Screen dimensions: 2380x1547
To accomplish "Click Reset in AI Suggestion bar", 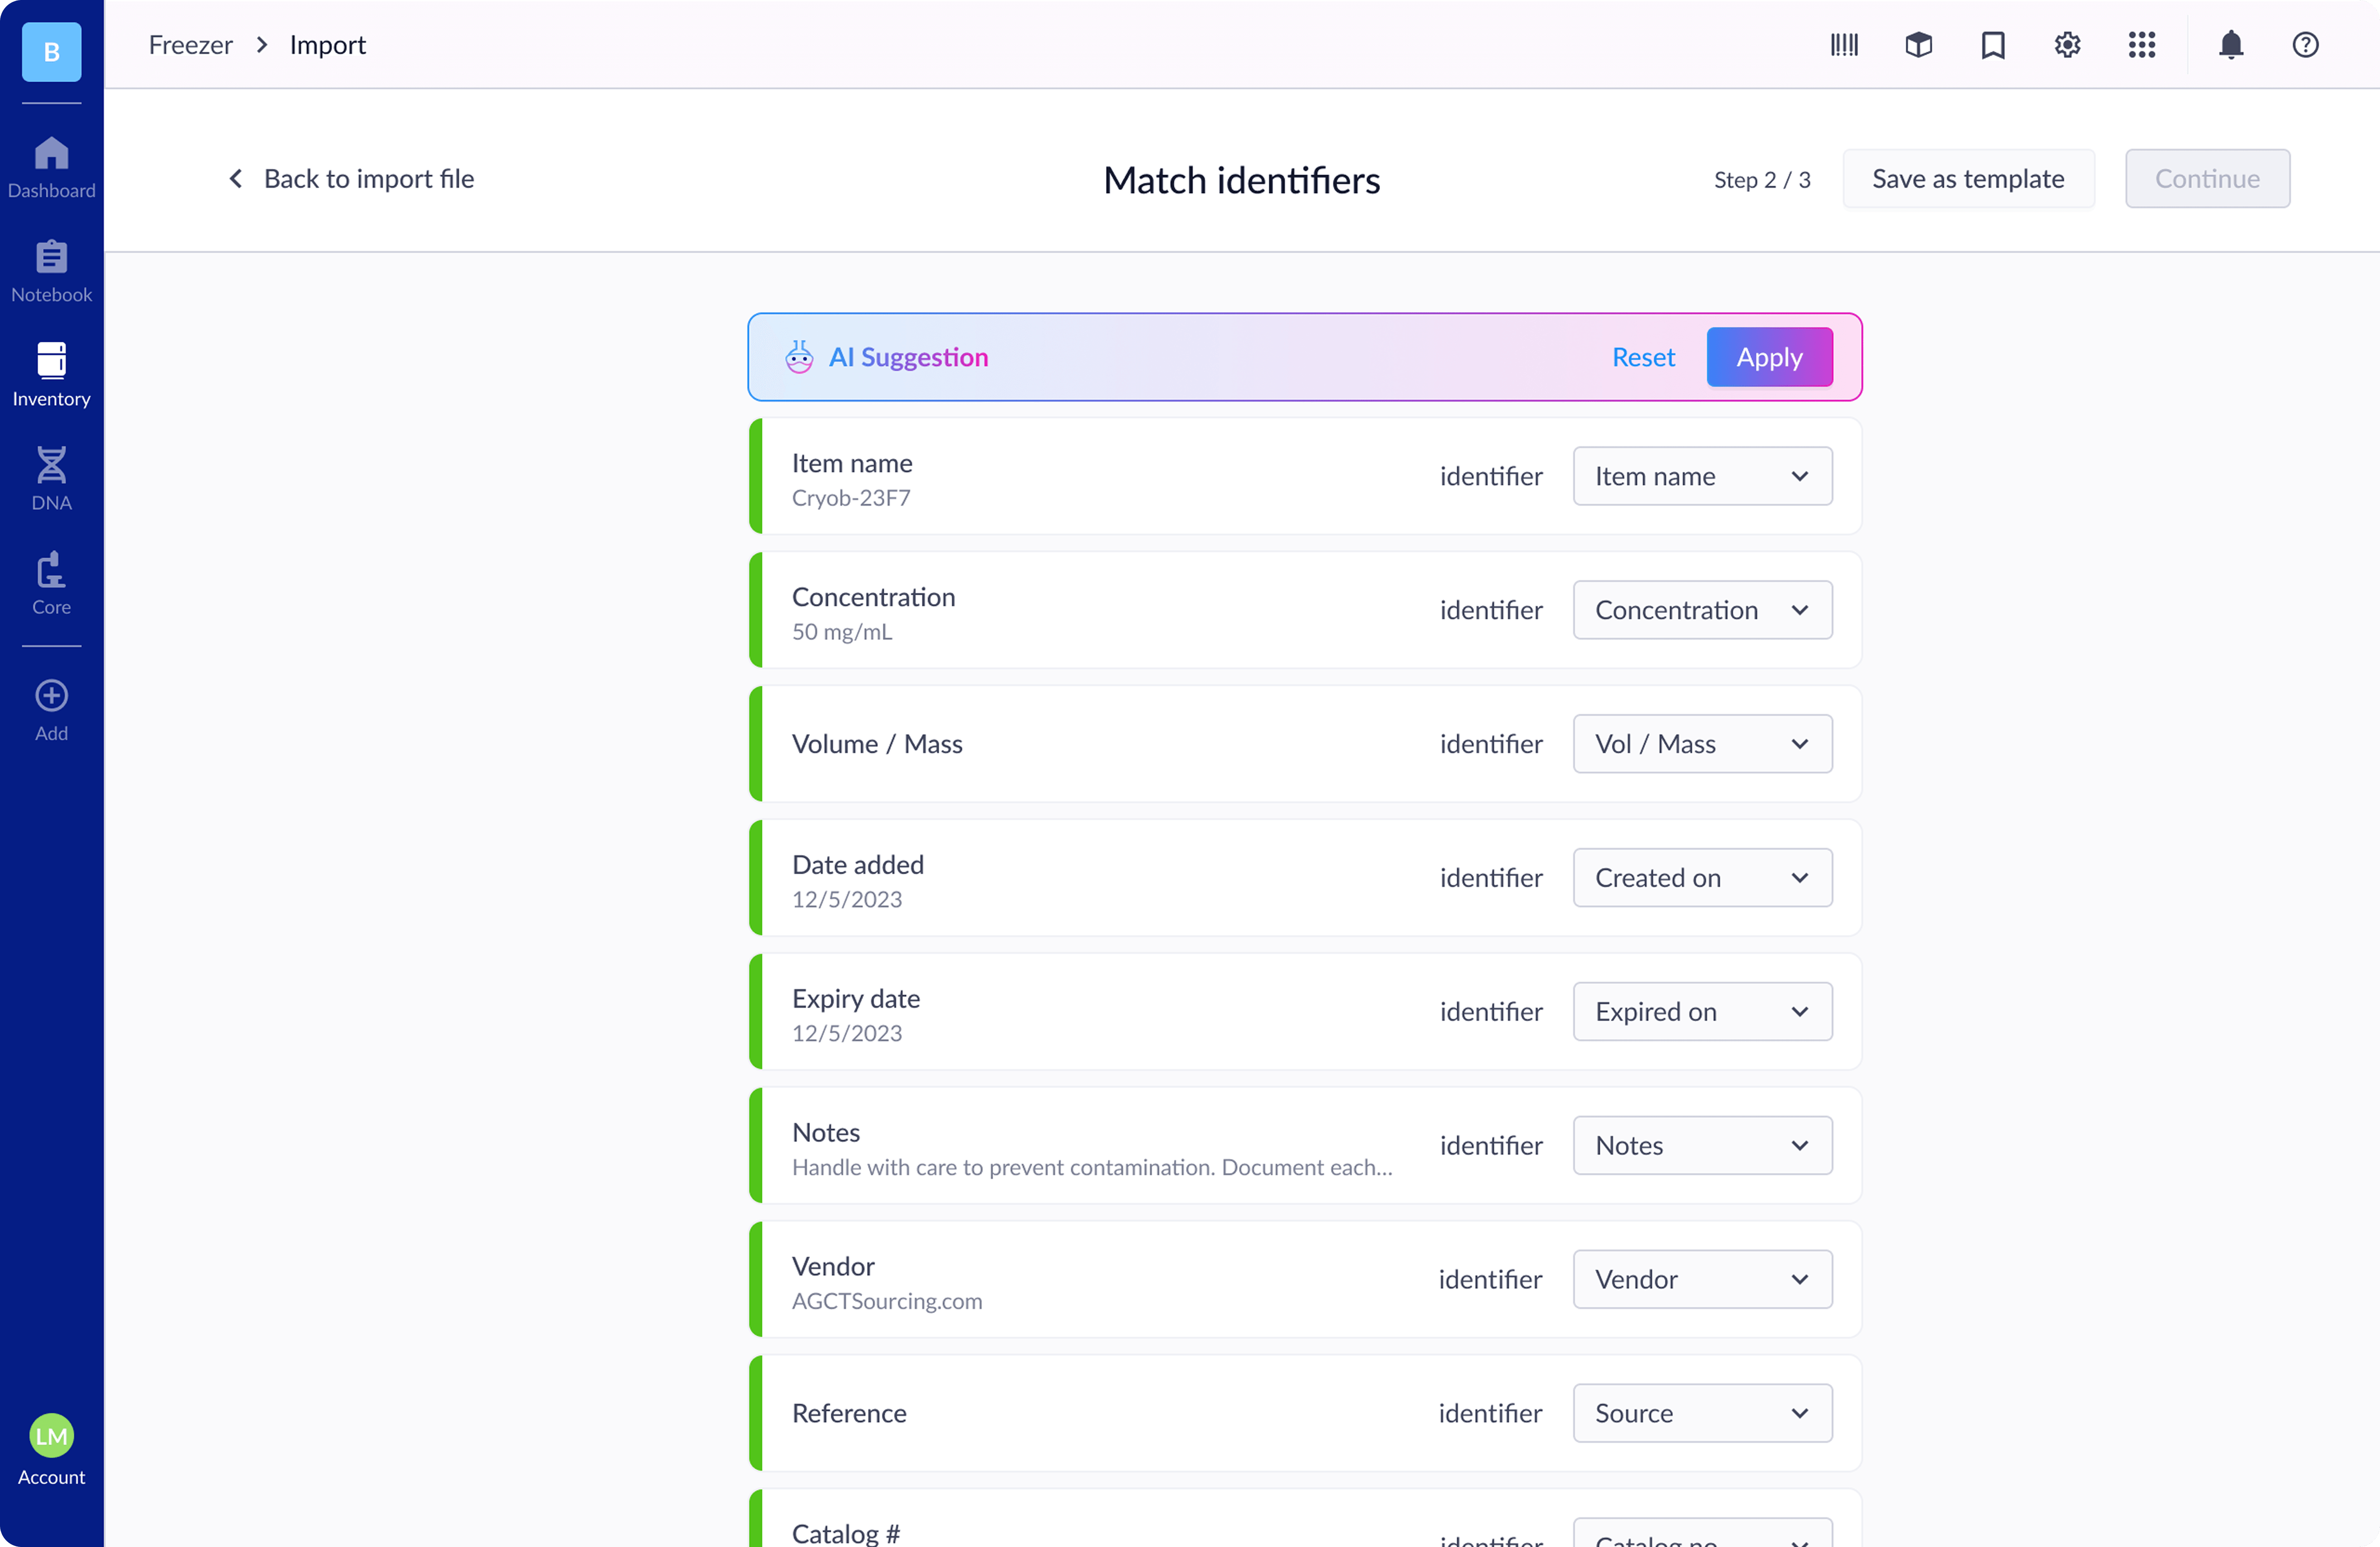I will (1643, 357).
